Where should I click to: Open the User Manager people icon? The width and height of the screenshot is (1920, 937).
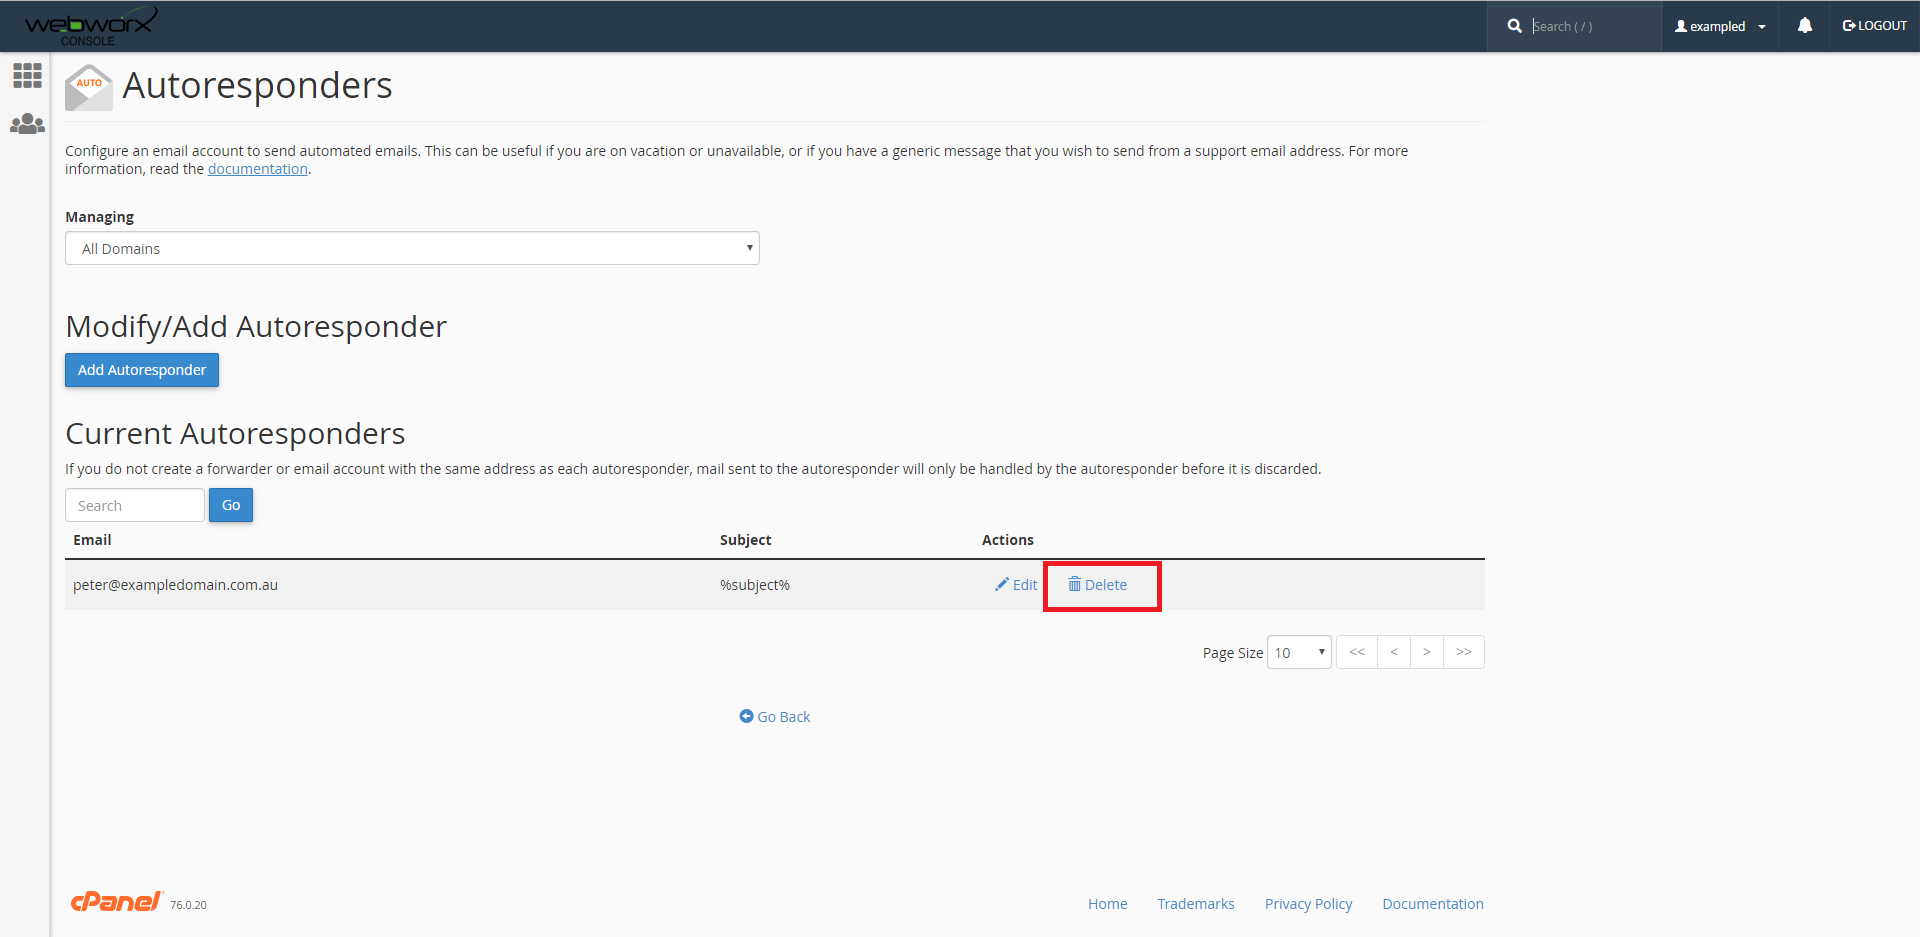tap(27, 124)
